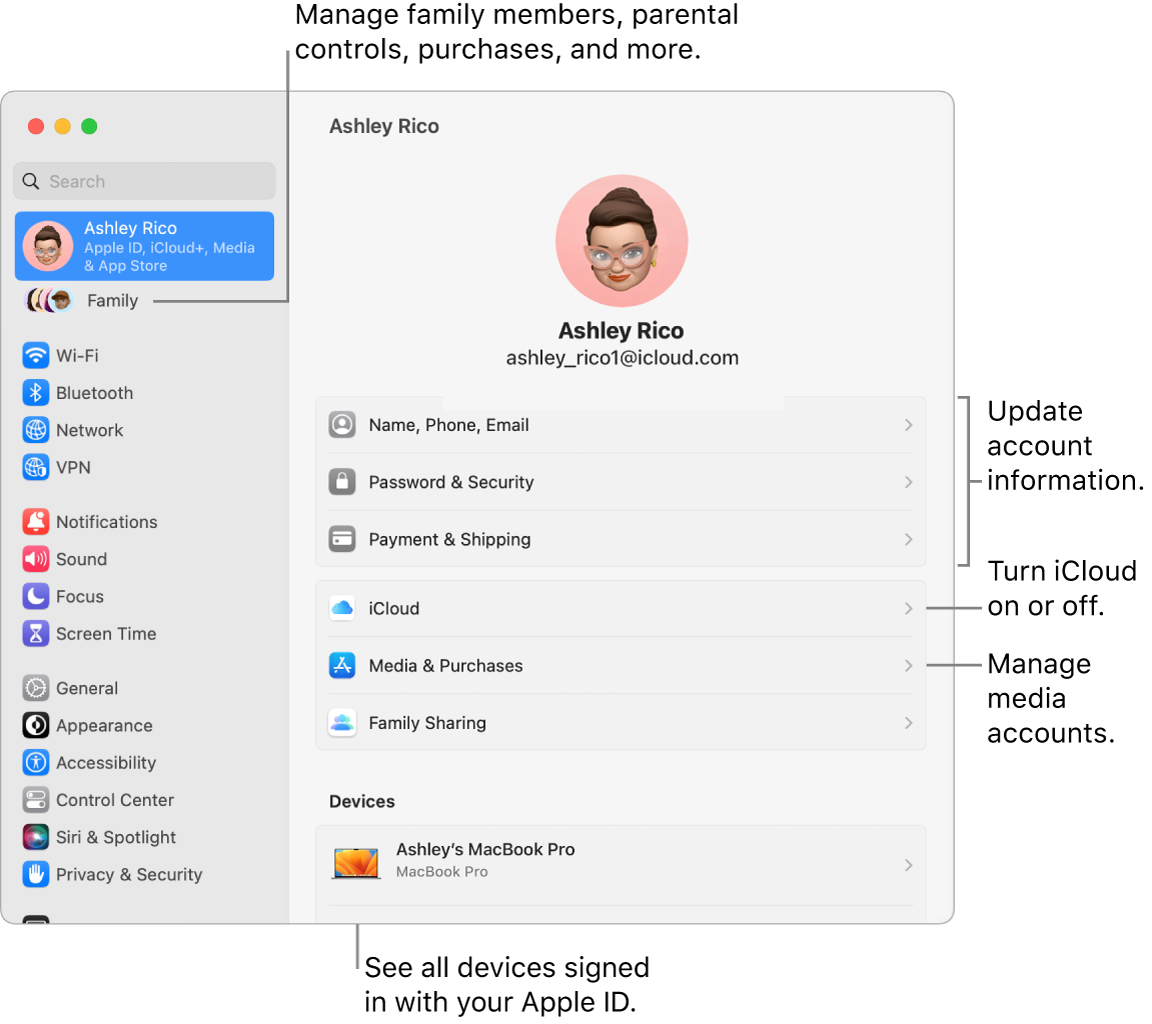The width and height of the screenshot is (1152, 1024).
Task: Open Screen Time settings
Action: [35, 633]
